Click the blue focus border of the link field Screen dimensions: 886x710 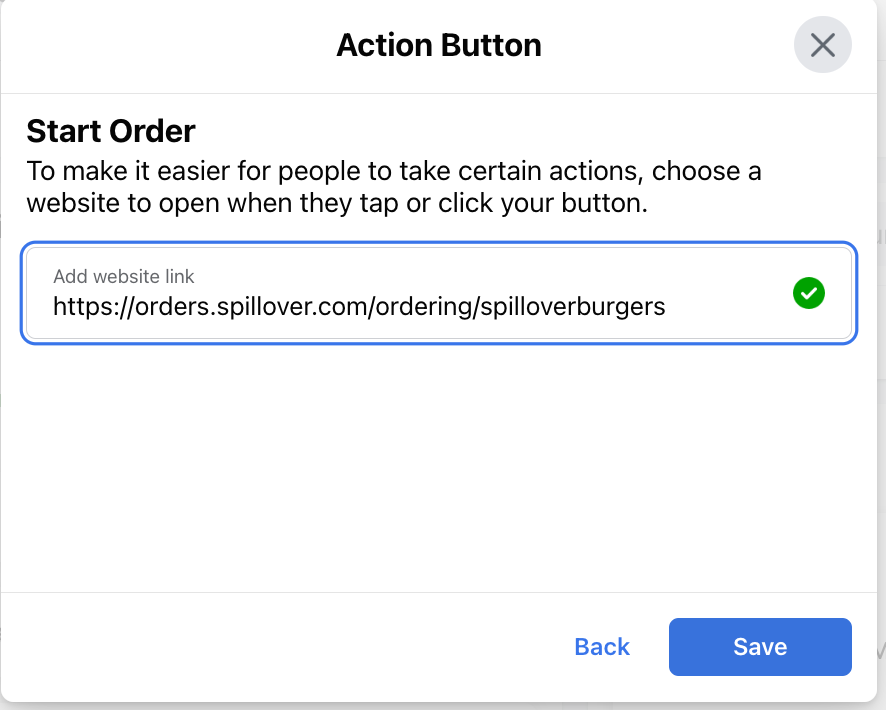point(438,243)
